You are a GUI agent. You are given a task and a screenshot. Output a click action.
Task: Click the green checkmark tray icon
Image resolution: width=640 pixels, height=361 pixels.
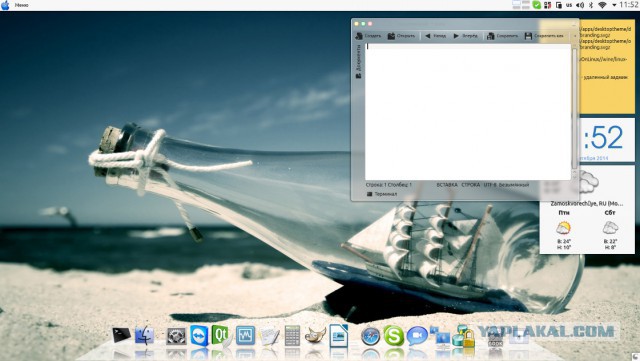(537, 5)
